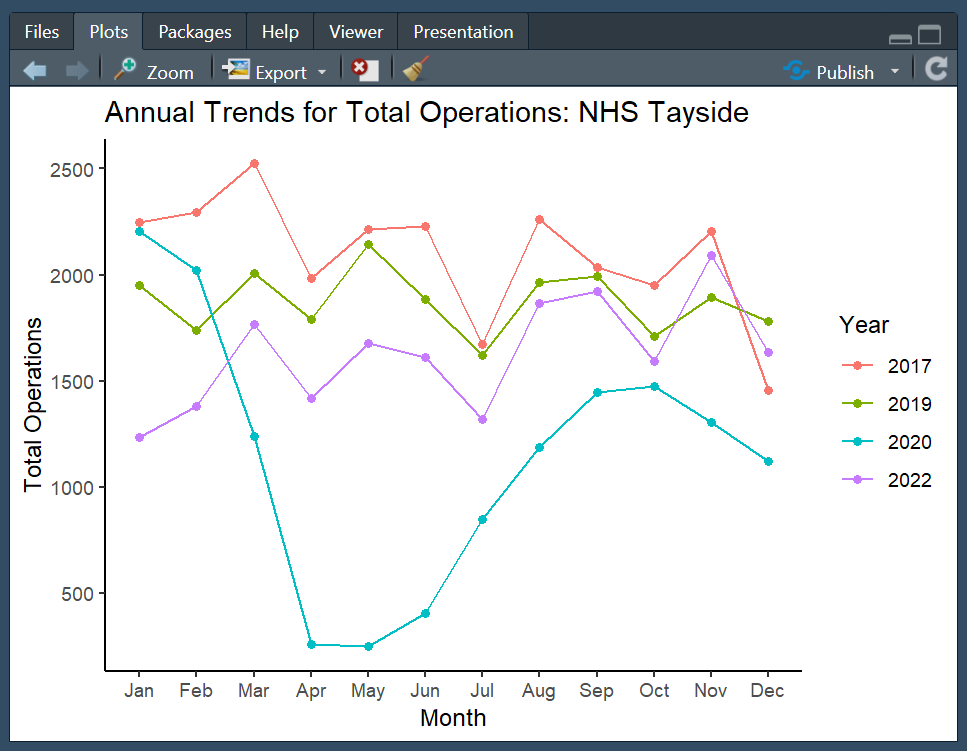Open the Packages tab

pyautogui.click(x=194, y=32)
